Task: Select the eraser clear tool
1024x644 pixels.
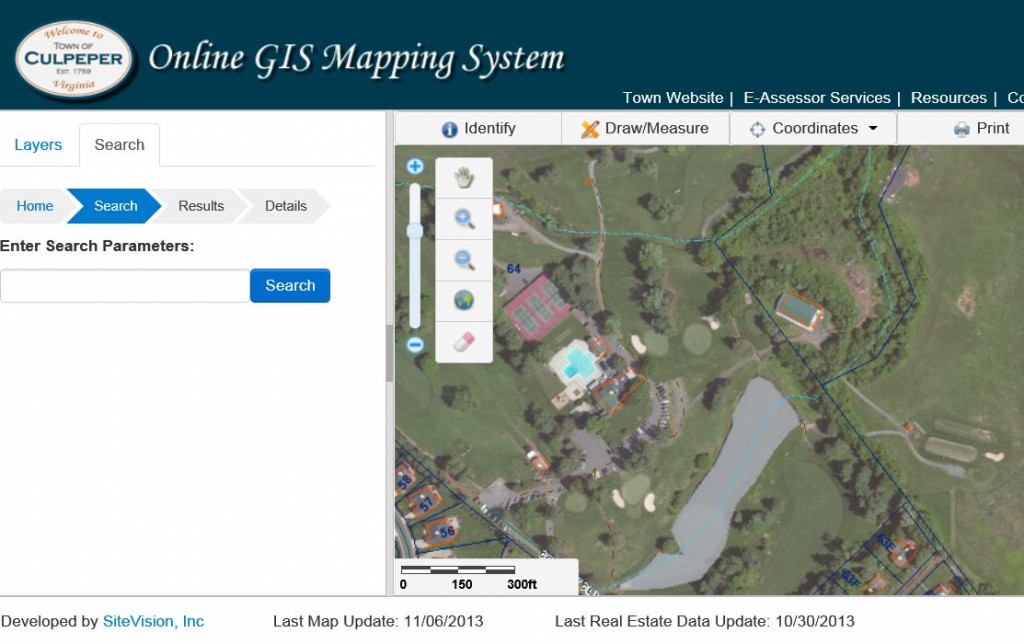Action: pos(464,342)
